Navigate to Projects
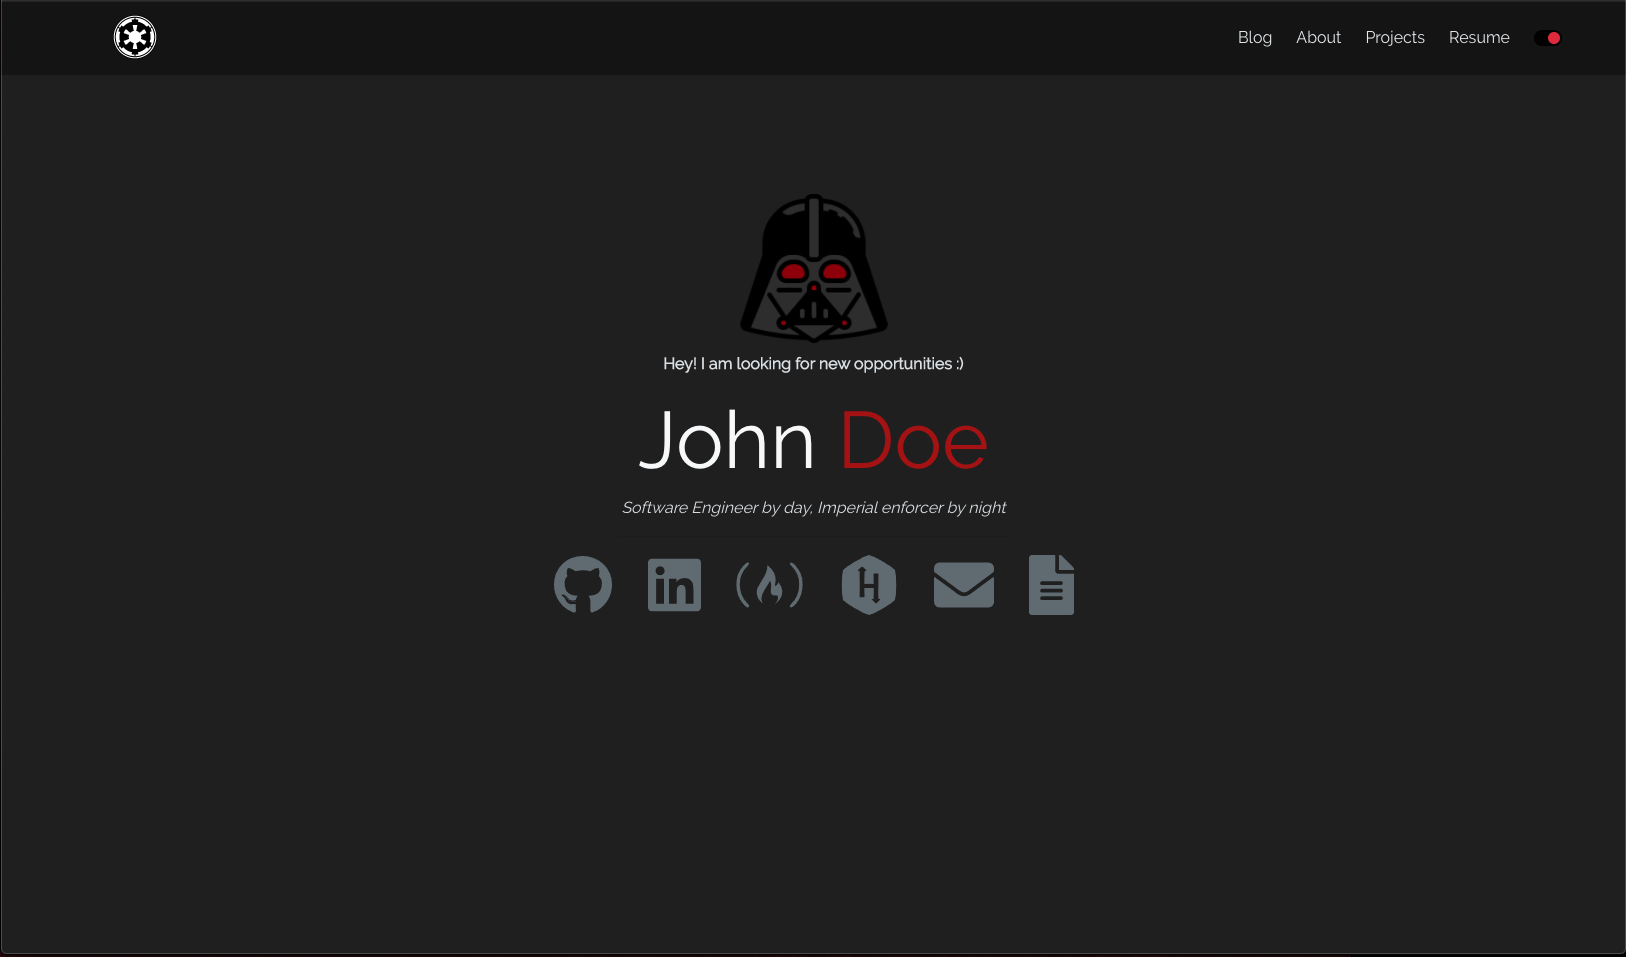 (1395, 37)
